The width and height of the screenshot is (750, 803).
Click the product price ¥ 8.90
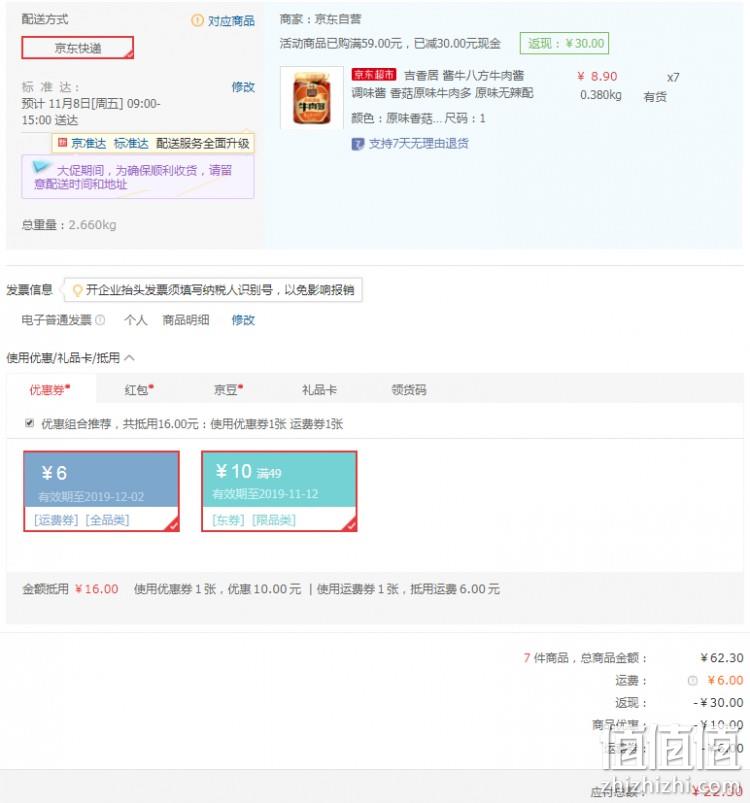pos(597,76)
